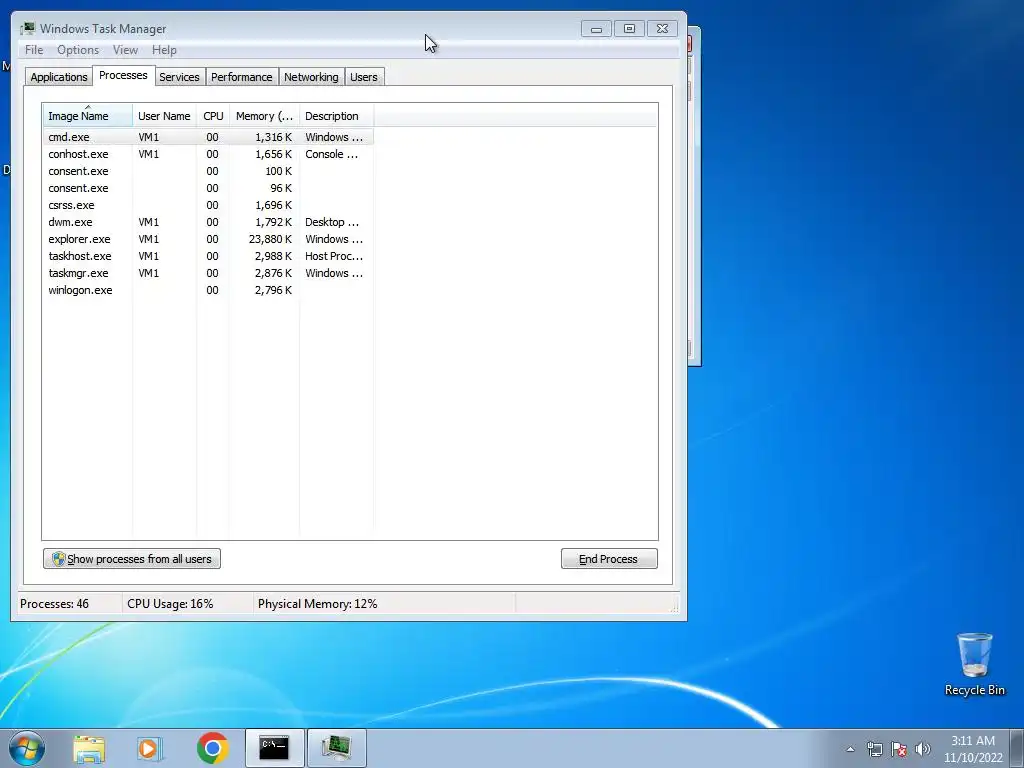Open Google Chrome from the taskbar
The width and height of the screenshot is (1024, 768).
[x=212, y=748]
